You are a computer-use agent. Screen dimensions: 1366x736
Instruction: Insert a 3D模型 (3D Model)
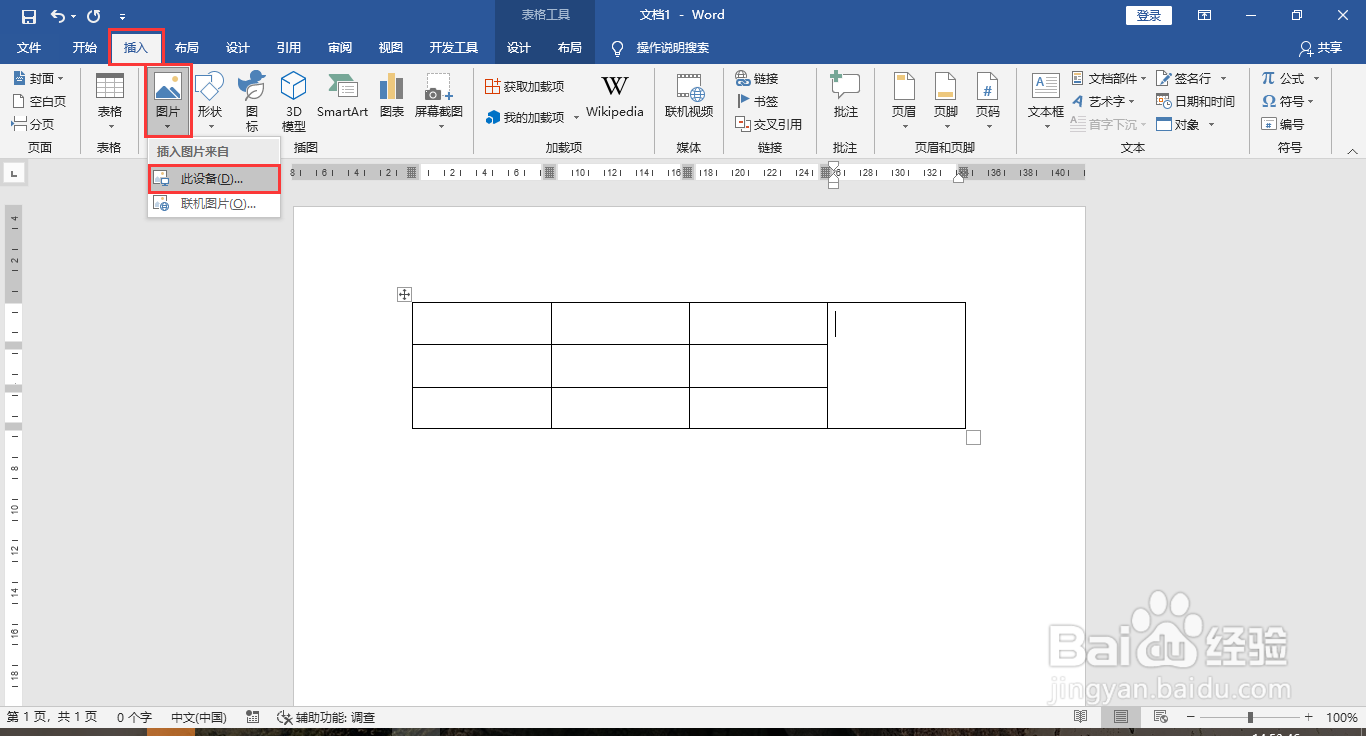tap(293, 100)
